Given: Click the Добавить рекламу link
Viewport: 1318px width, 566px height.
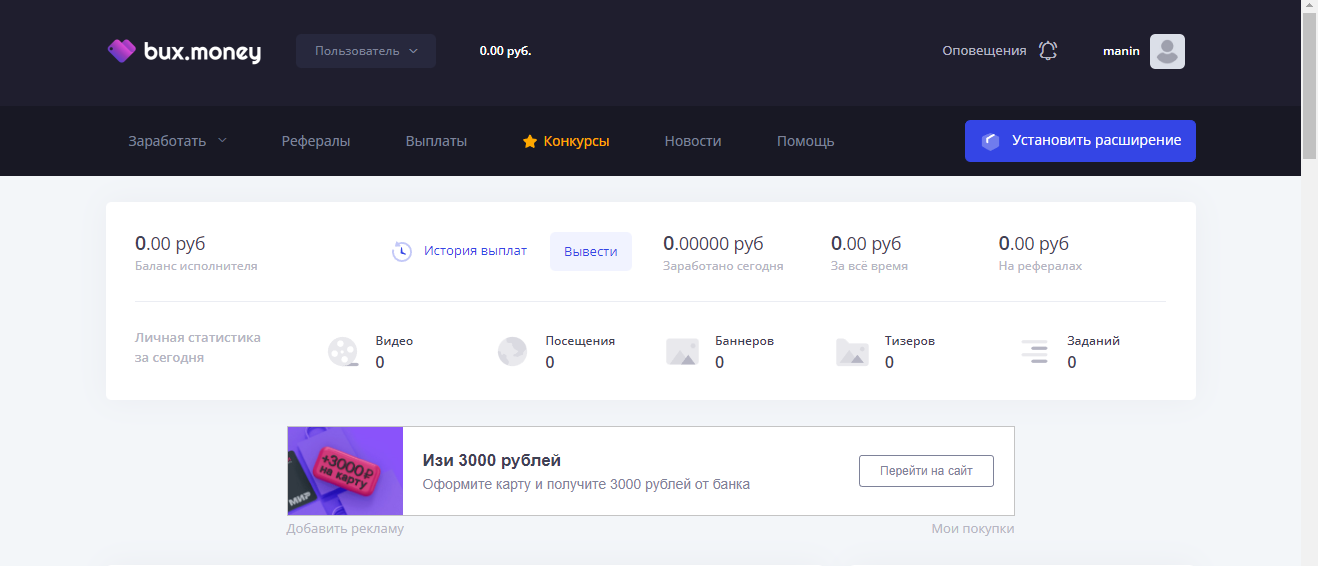Looking at the screenshot, I should [345, 528].
